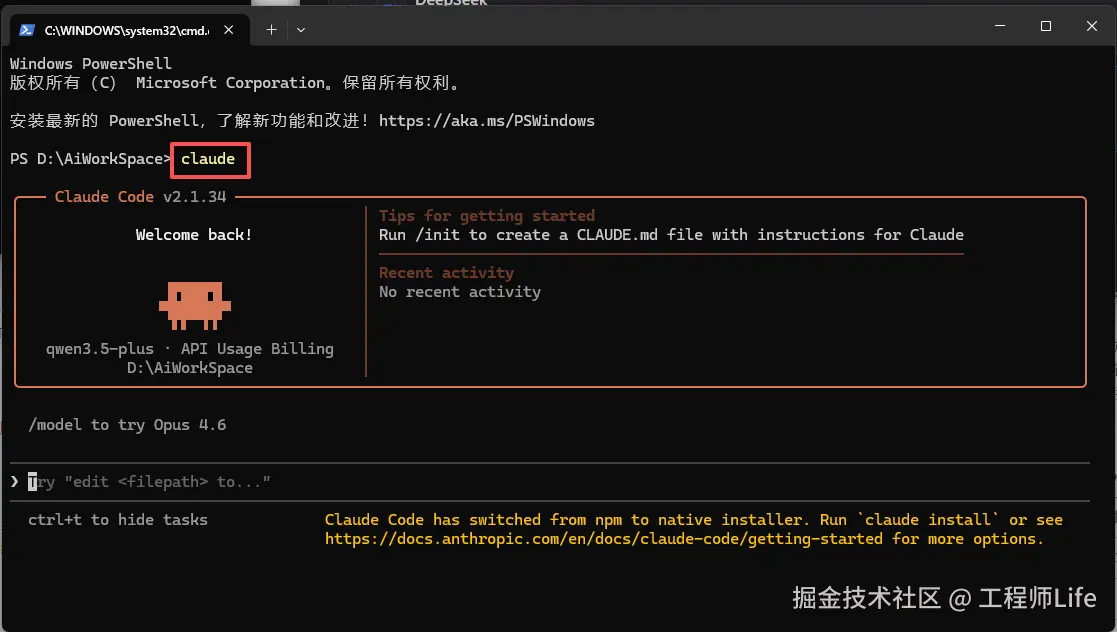
Task: Click the PowerShell icon on the terminal tab
Action: click(27, 30)
